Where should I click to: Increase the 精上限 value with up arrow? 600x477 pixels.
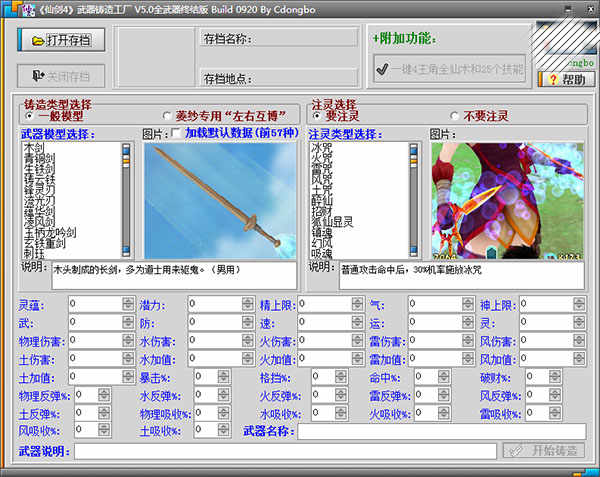357,301
